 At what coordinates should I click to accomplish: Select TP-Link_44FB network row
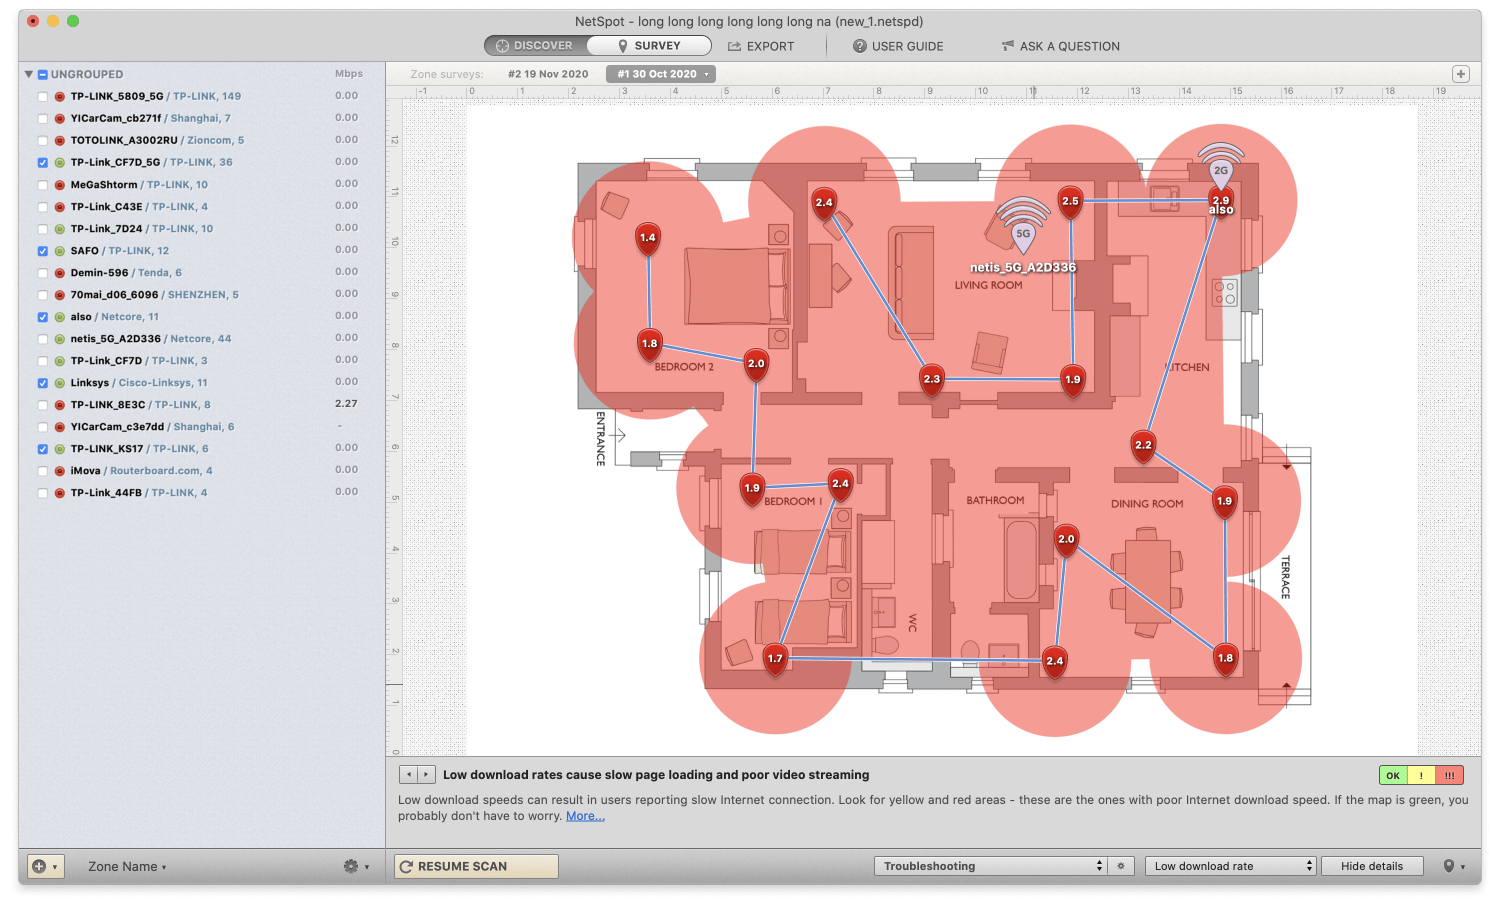(200, 493)
